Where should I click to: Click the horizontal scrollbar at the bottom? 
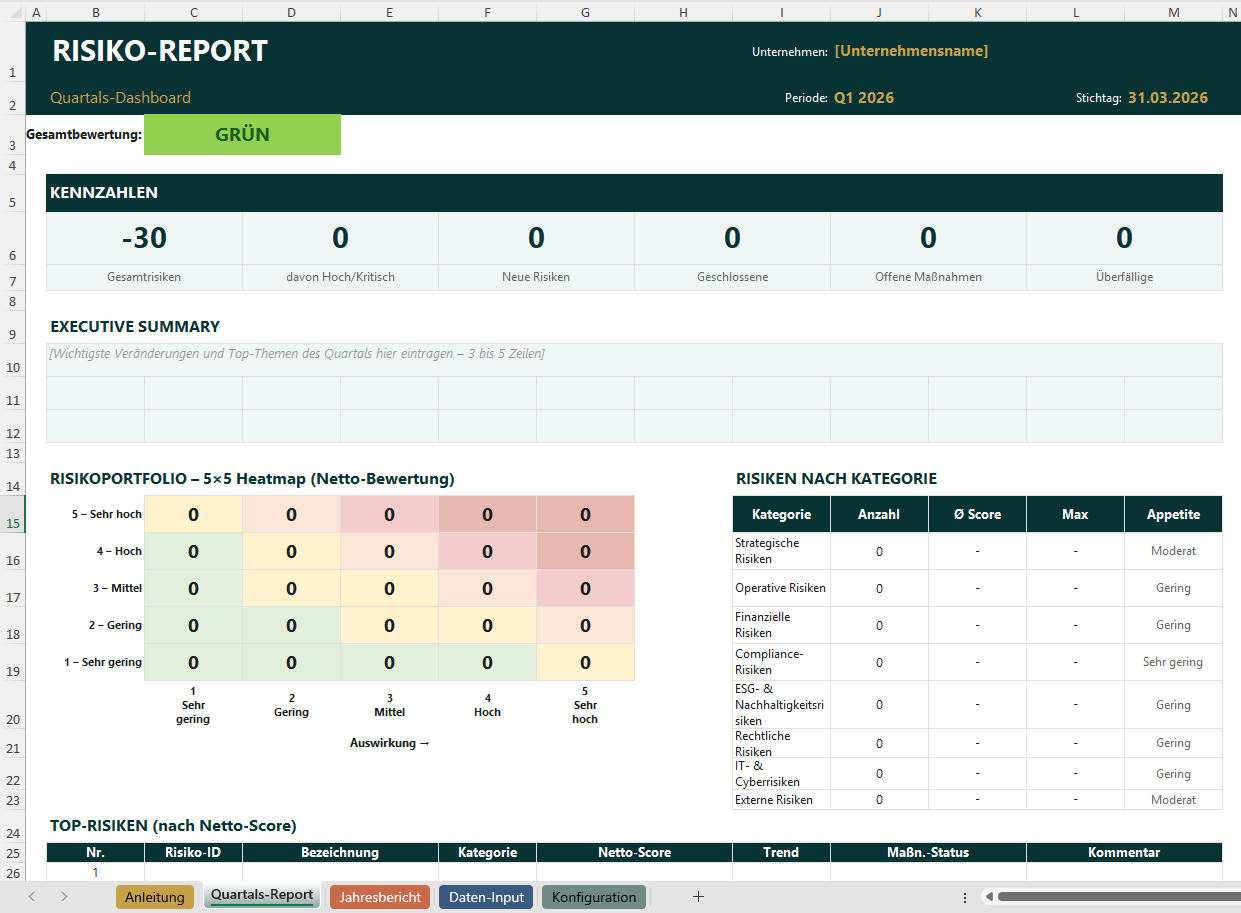[1100, 897]
